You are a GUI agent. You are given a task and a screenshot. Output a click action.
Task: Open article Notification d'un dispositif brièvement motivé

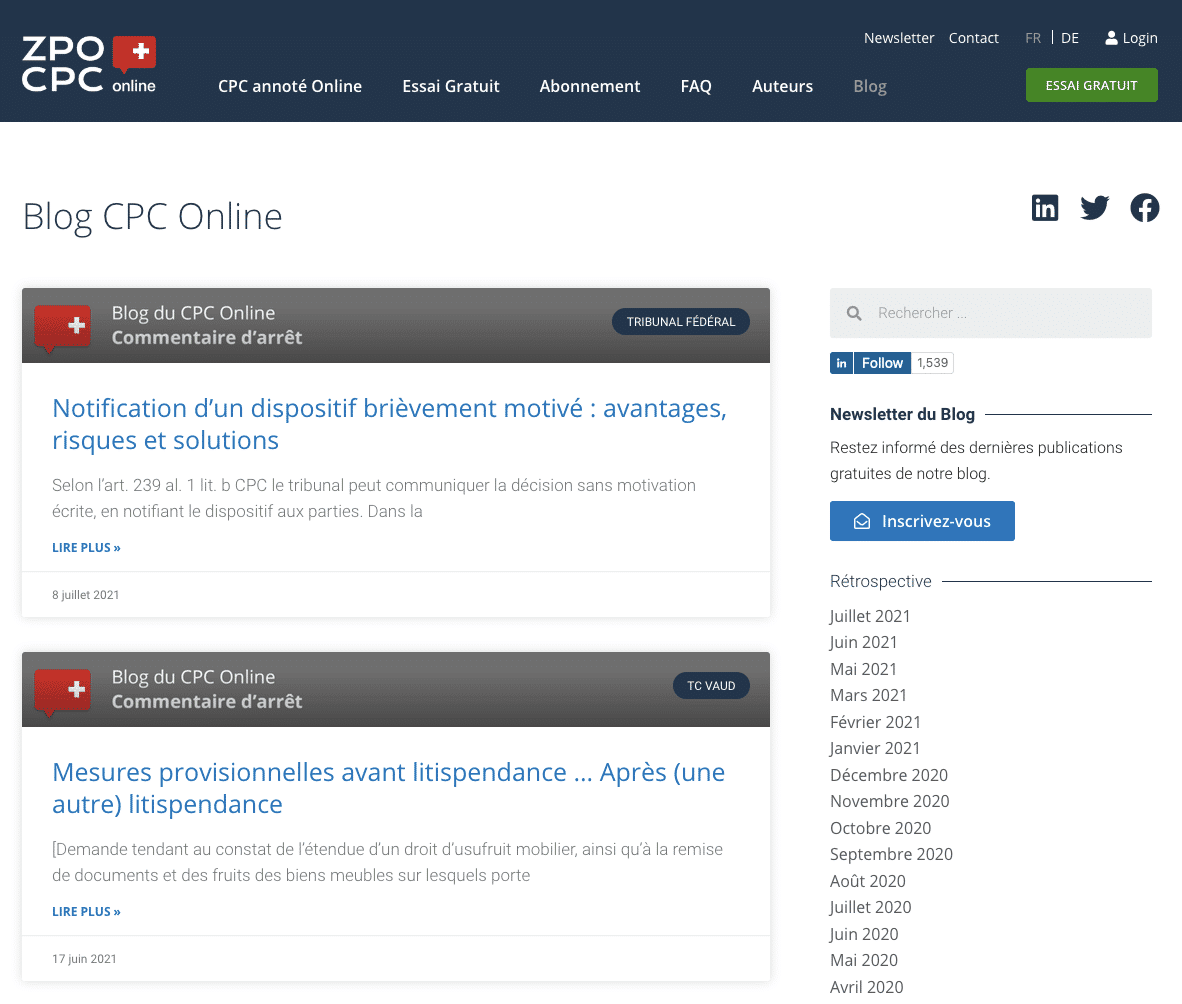click(x=389, y=424)
